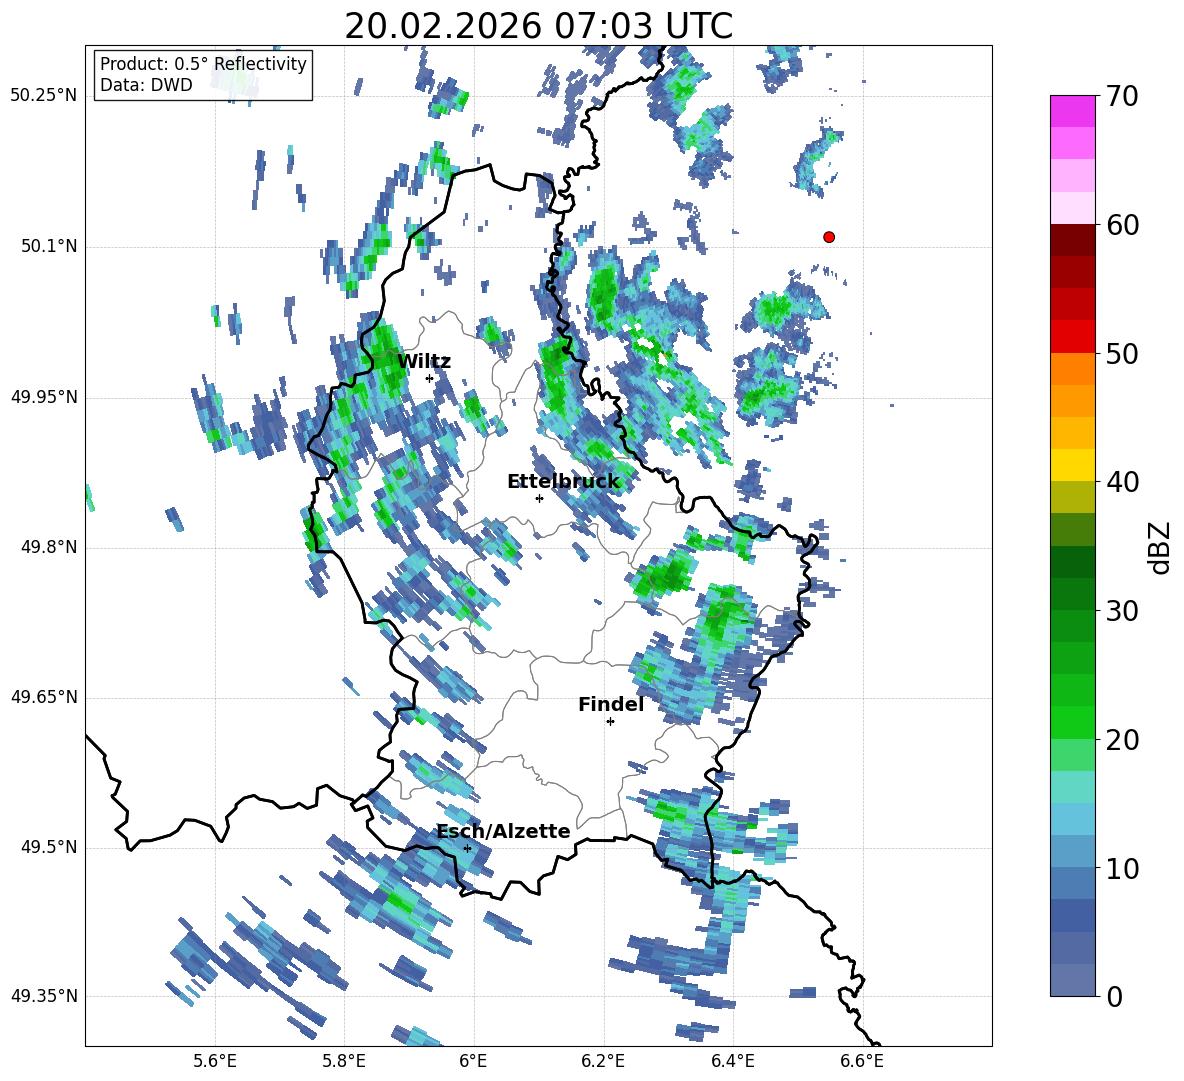1184x1081 pixels.
Task: Click the 30 colorbar tick label
Action: [x=1121, y=611]
